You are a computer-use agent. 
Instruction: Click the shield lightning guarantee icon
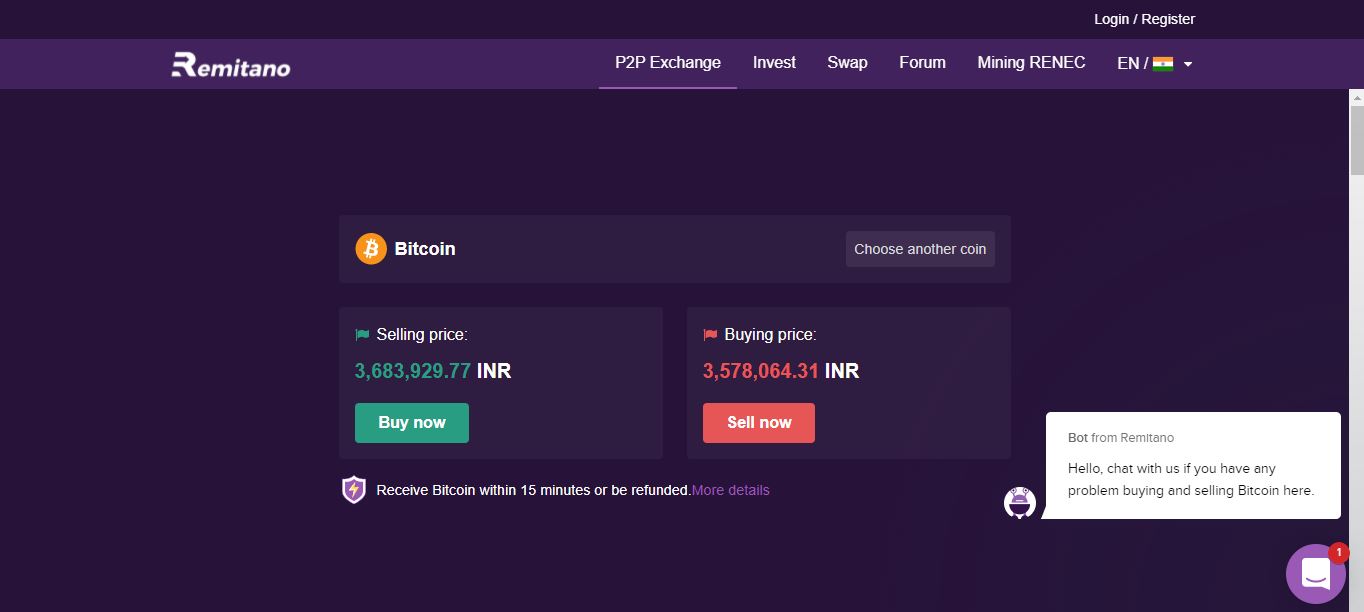click(x=354, y=490)
